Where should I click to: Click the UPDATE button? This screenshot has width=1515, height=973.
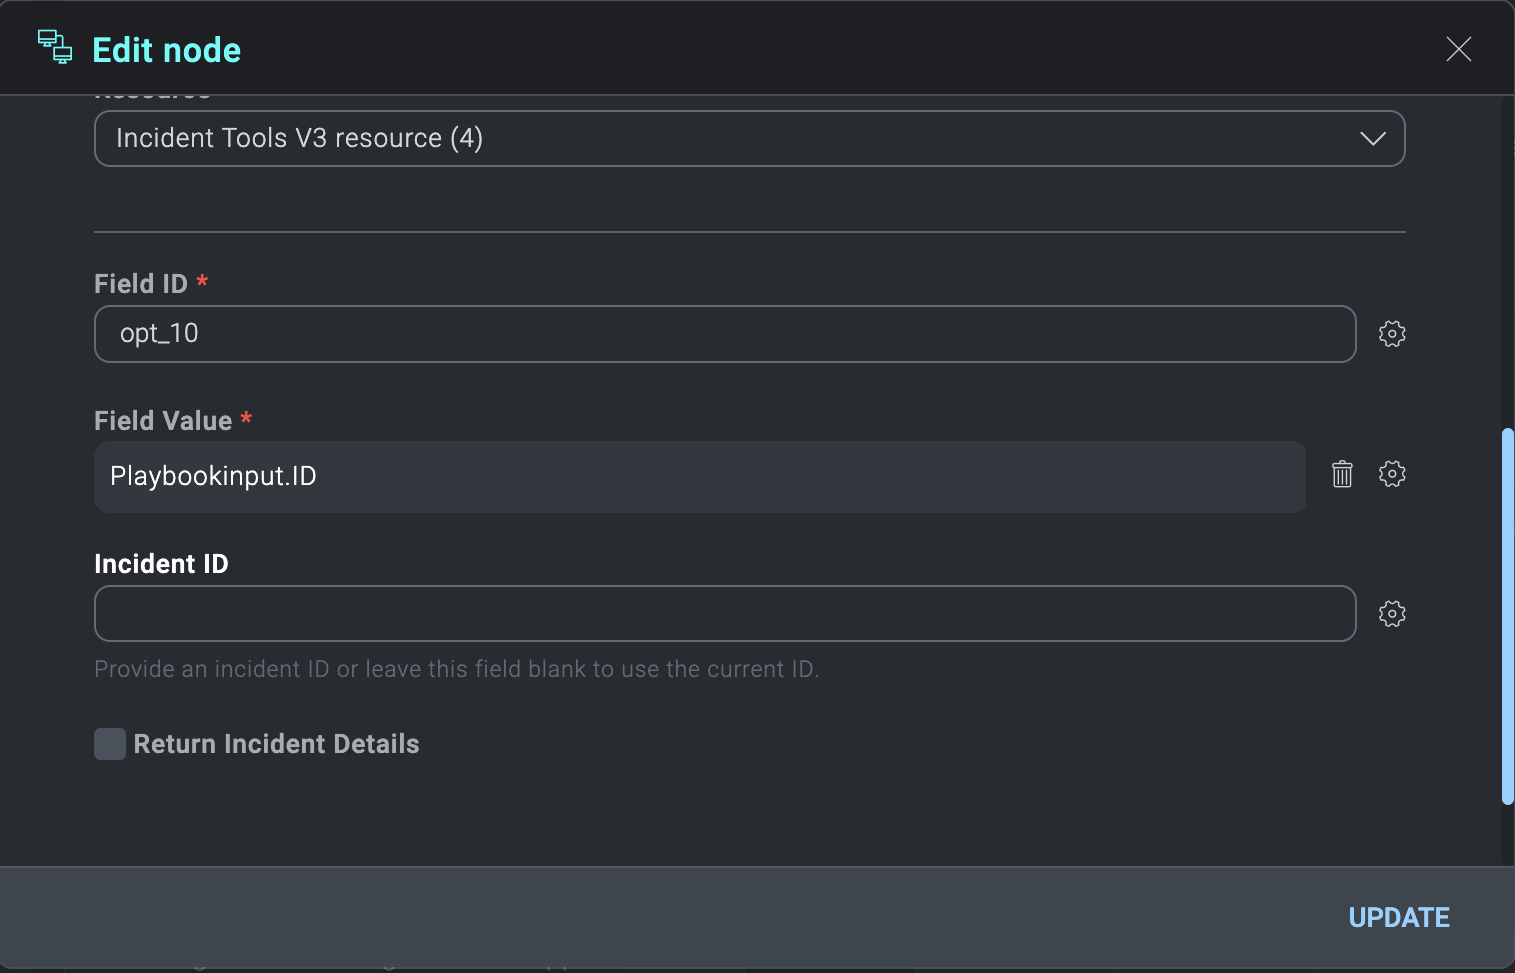pyautogui.click(x=1398, y=916)
